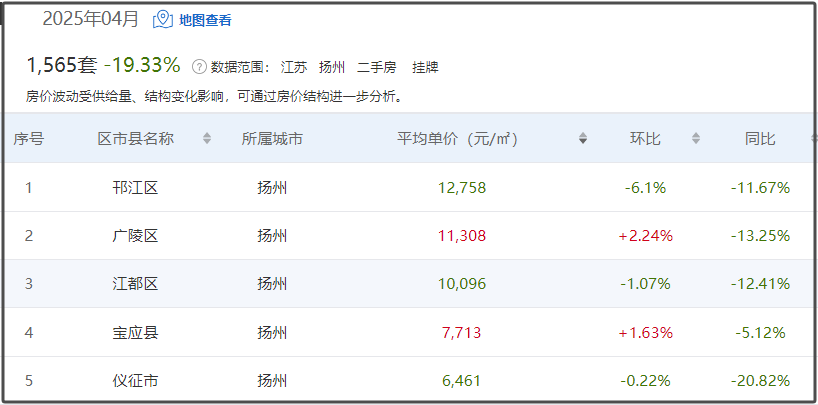
Task: Click the 所属城市 column header
Action: [272, 139]
